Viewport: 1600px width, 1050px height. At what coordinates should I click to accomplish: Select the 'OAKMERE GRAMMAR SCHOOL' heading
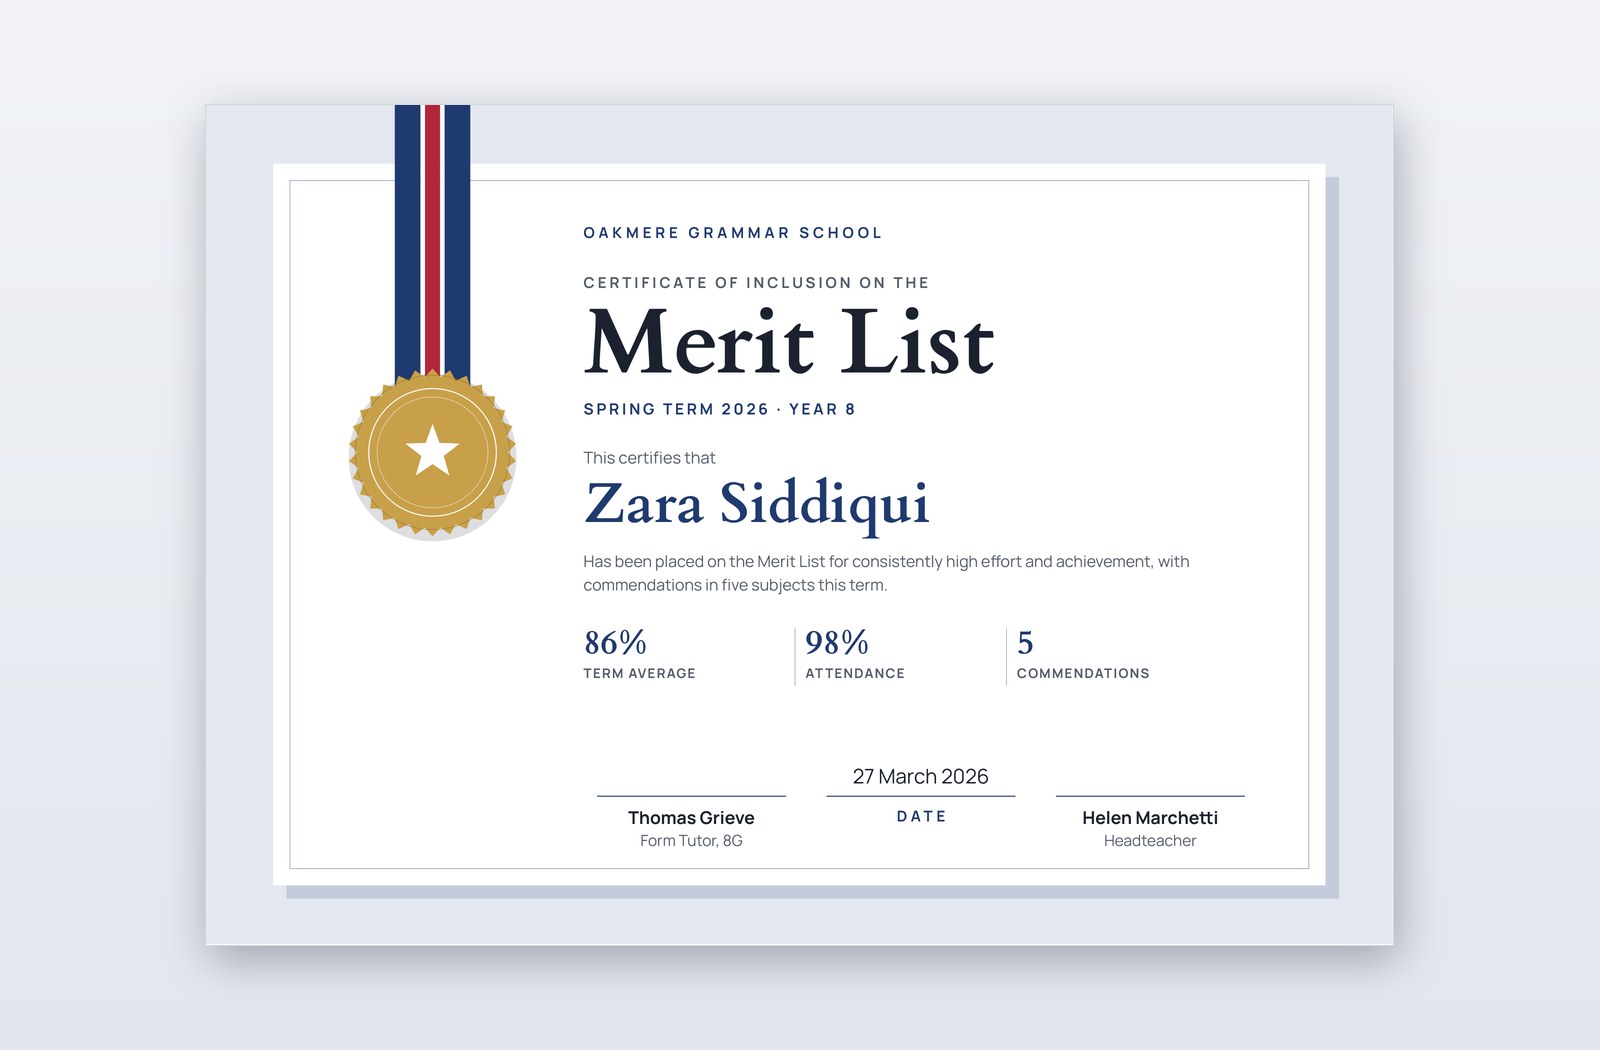pos(732,233)
